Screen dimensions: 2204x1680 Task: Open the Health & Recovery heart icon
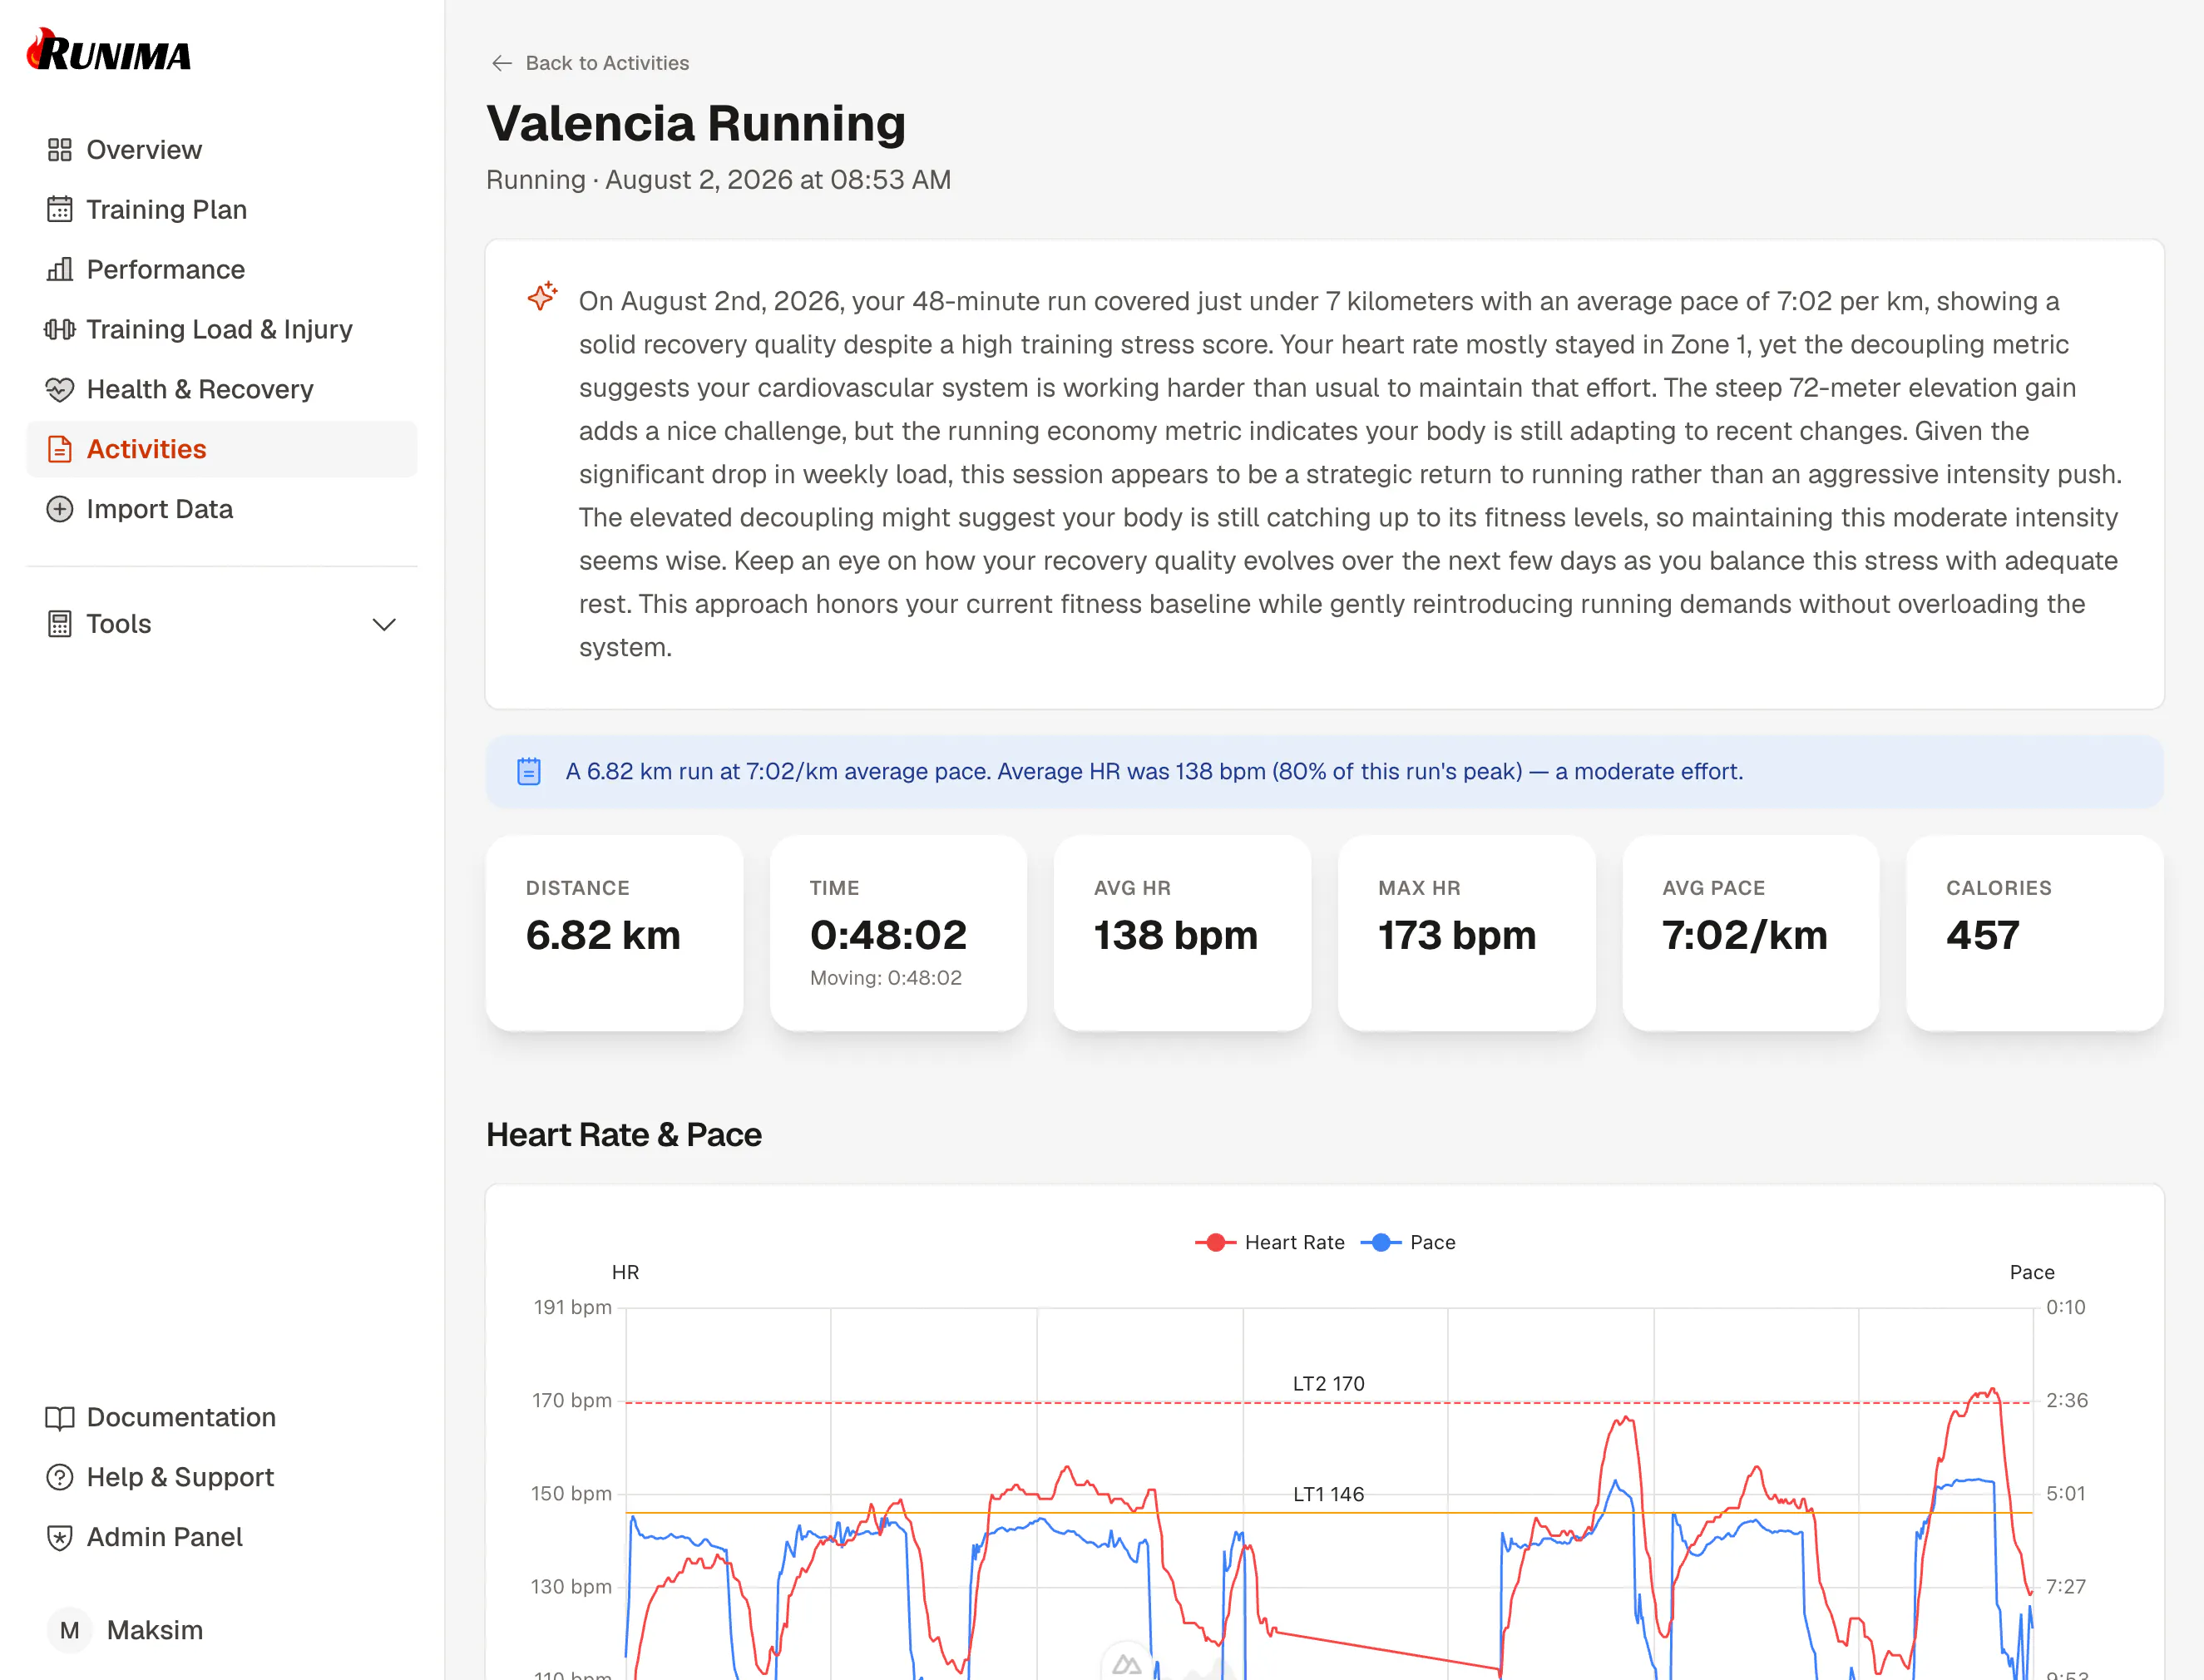[x=60, y=390]
